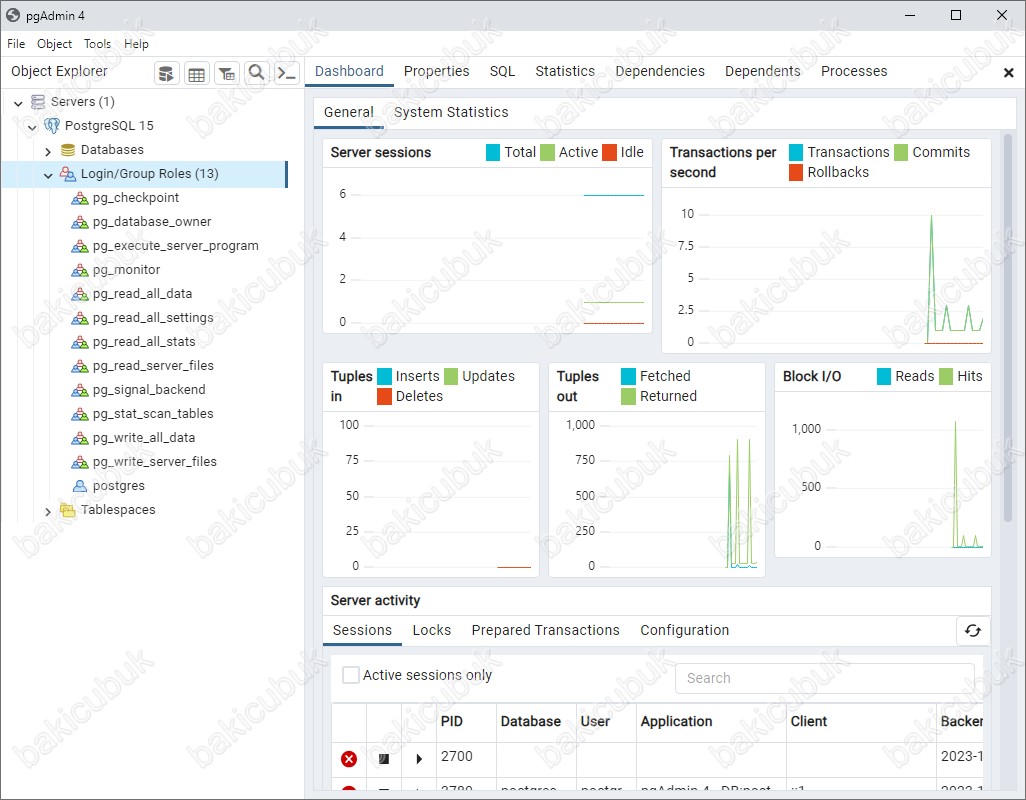Open the File menu

16,44
